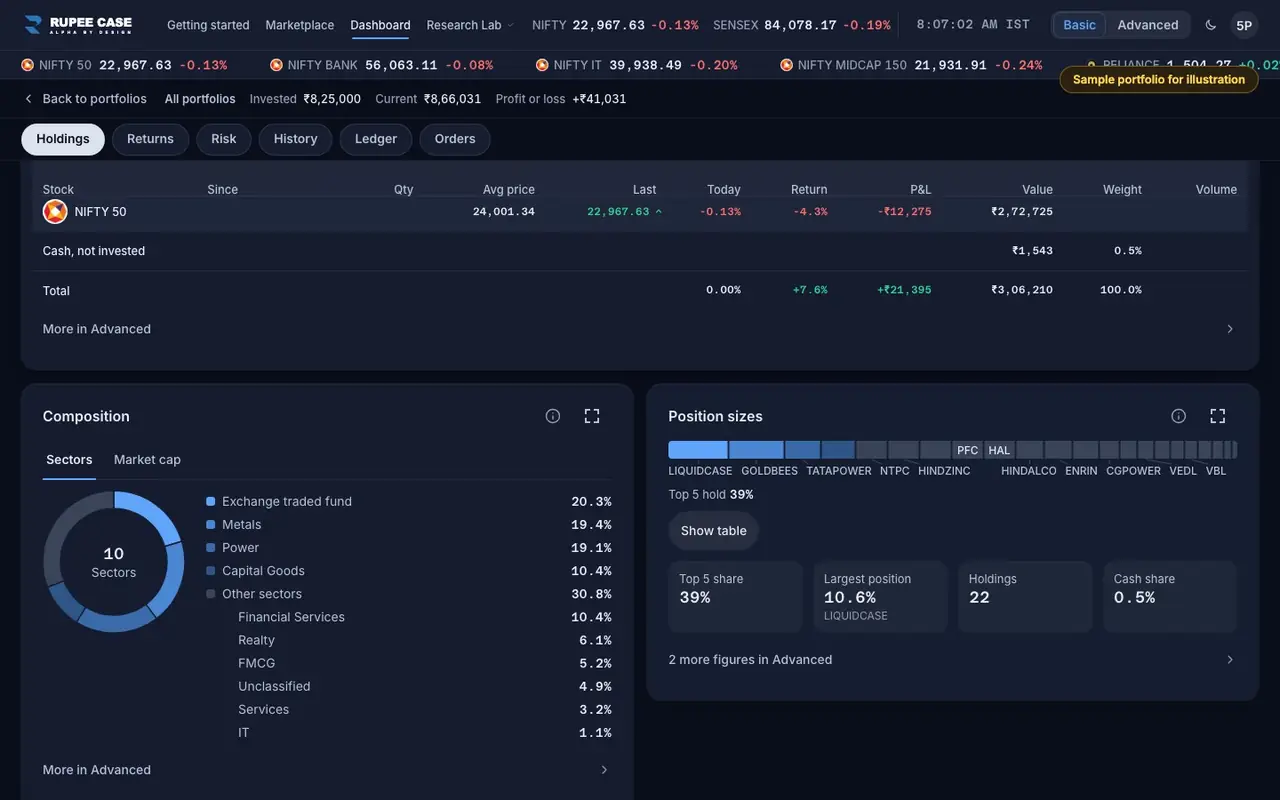Click the PFC position bar segment

click(x=967, y=450)
